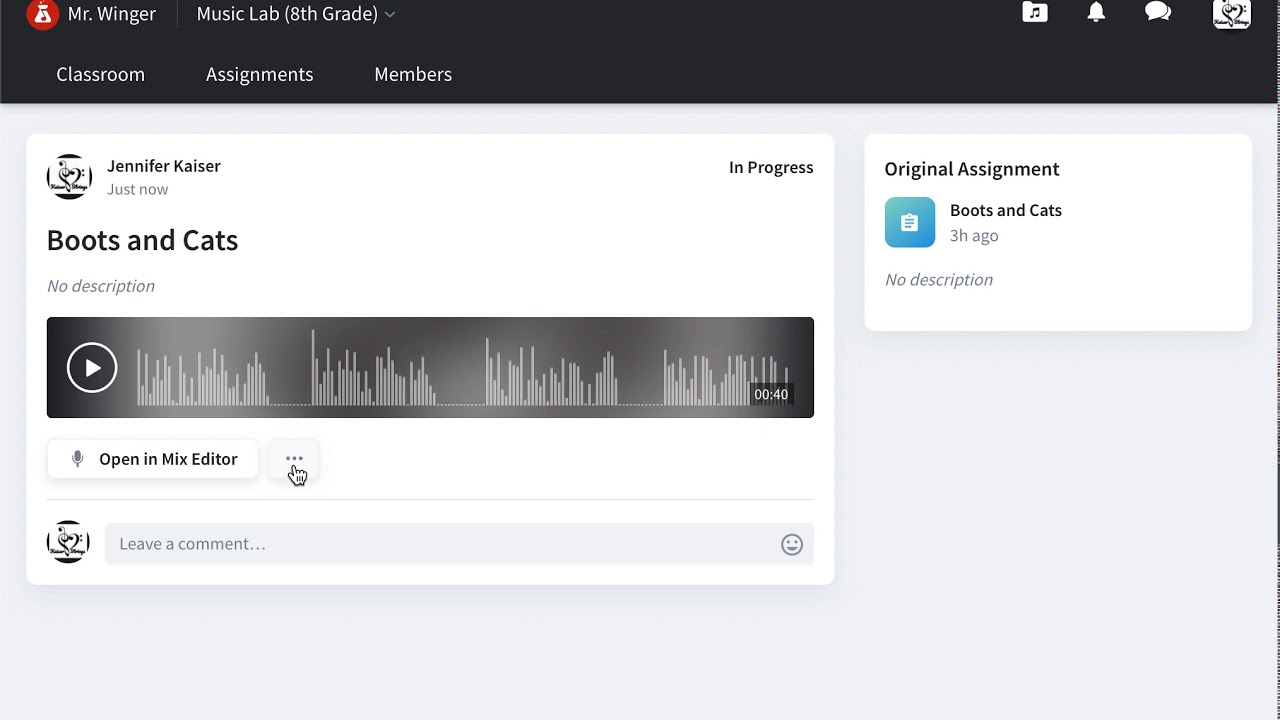Image resolution: width=1280 pixels, height=720 pixels.
Task: Go to the Classroom tab
Action: (100, 74)
